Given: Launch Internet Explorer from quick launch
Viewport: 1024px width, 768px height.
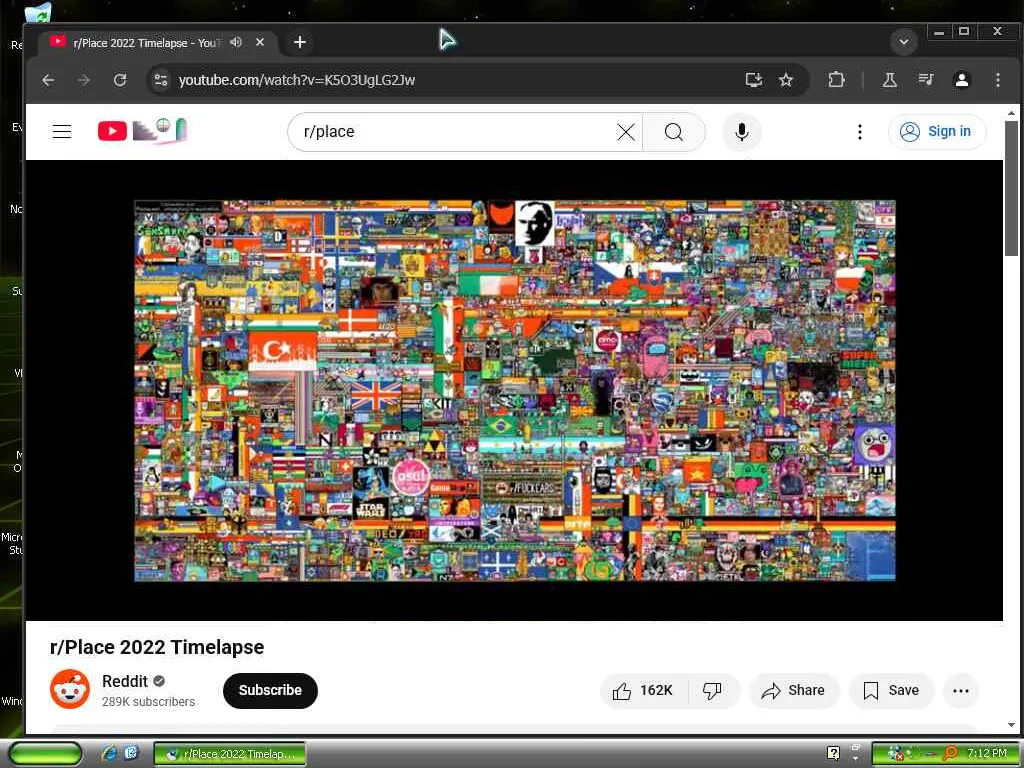Looking at the screenshot, I should tap(110, 753).
